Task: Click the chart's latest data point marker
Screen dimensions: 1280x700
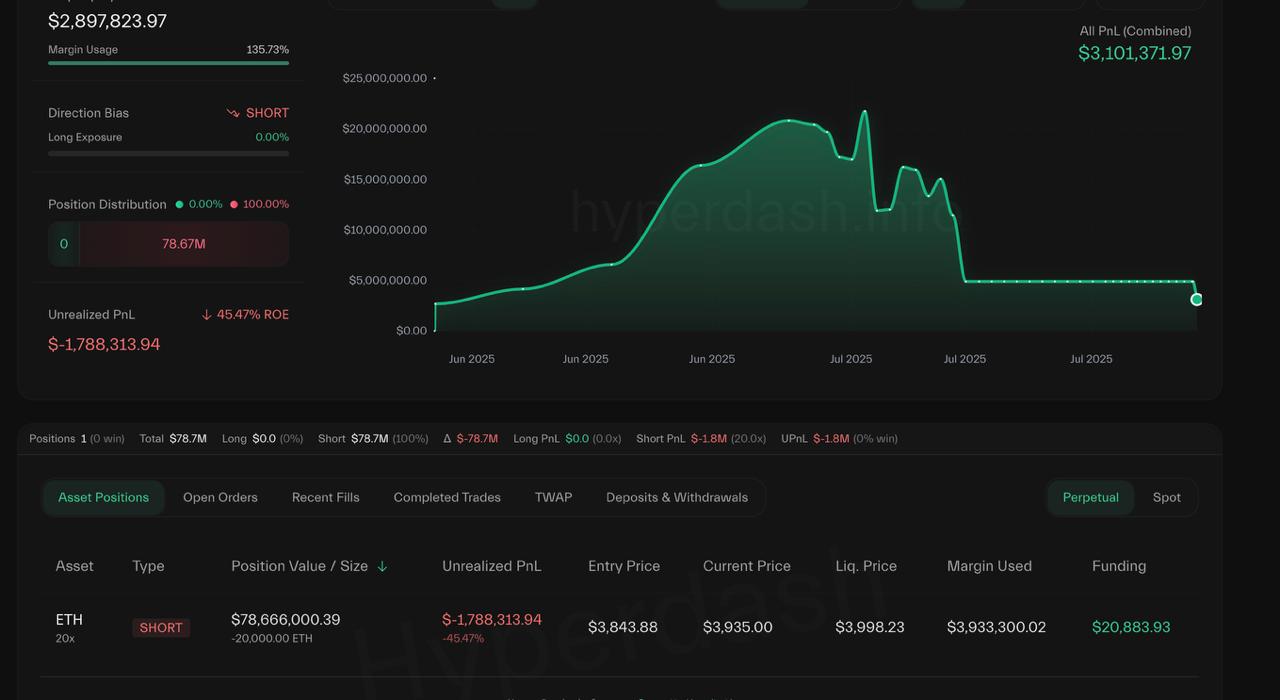Action: pyautogui.click(x=1197, y=299)
